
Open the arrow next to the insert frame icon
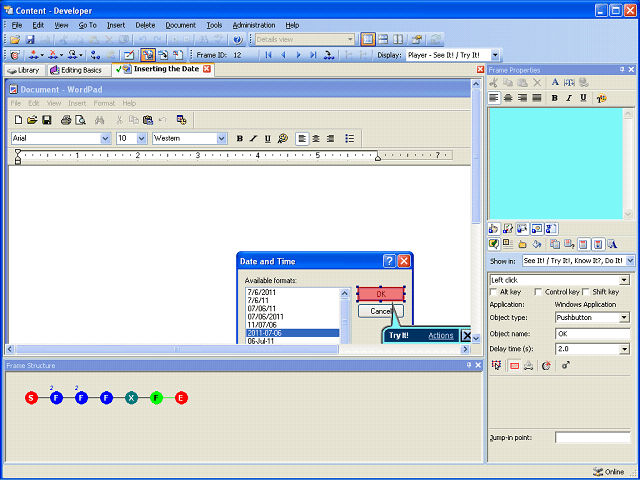pos(42,55)
